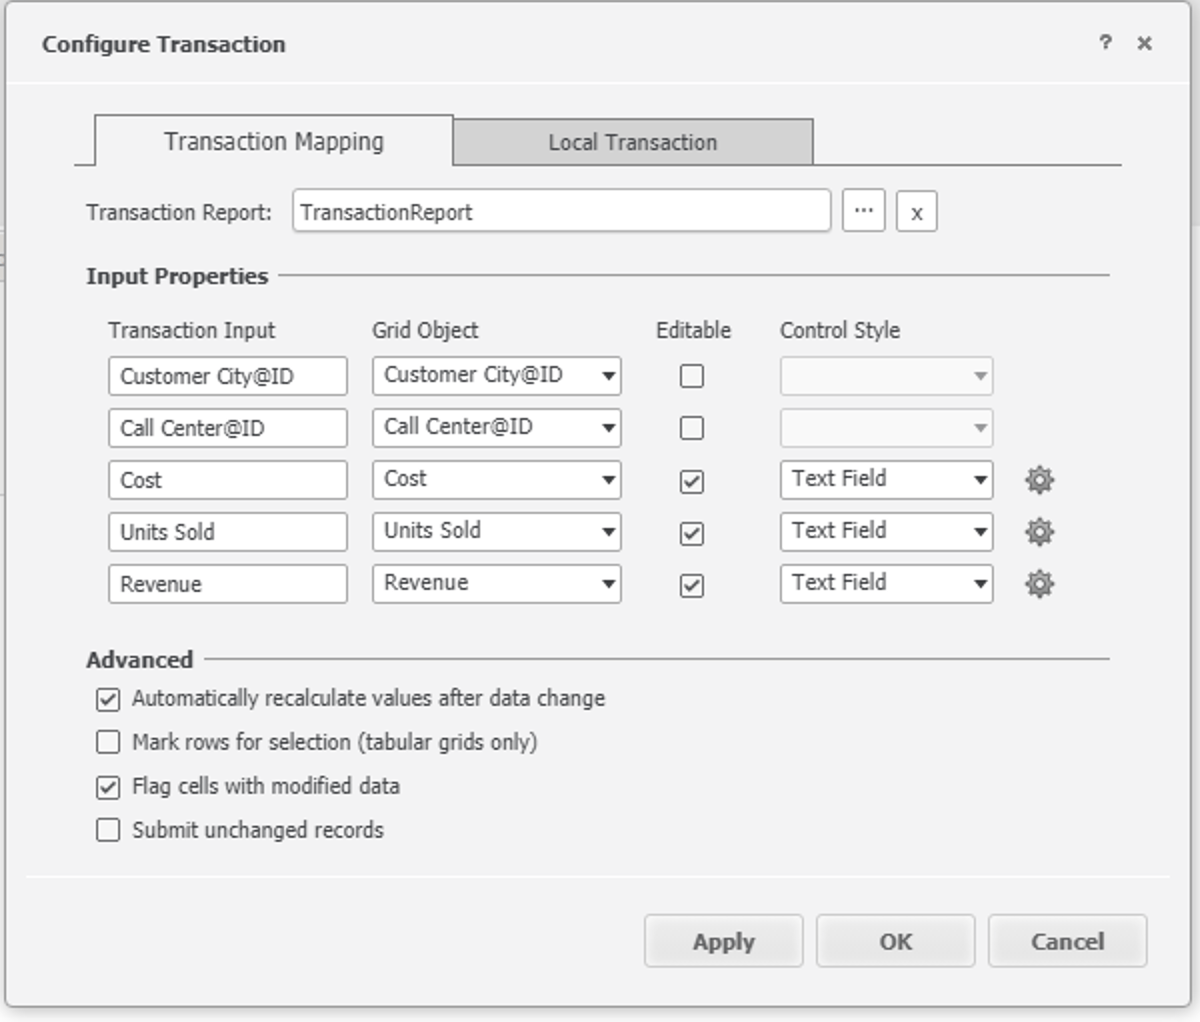Open settings gear for Cost control style
The width and height of the screenshot is (1200, 1022).
point(1040,480)
